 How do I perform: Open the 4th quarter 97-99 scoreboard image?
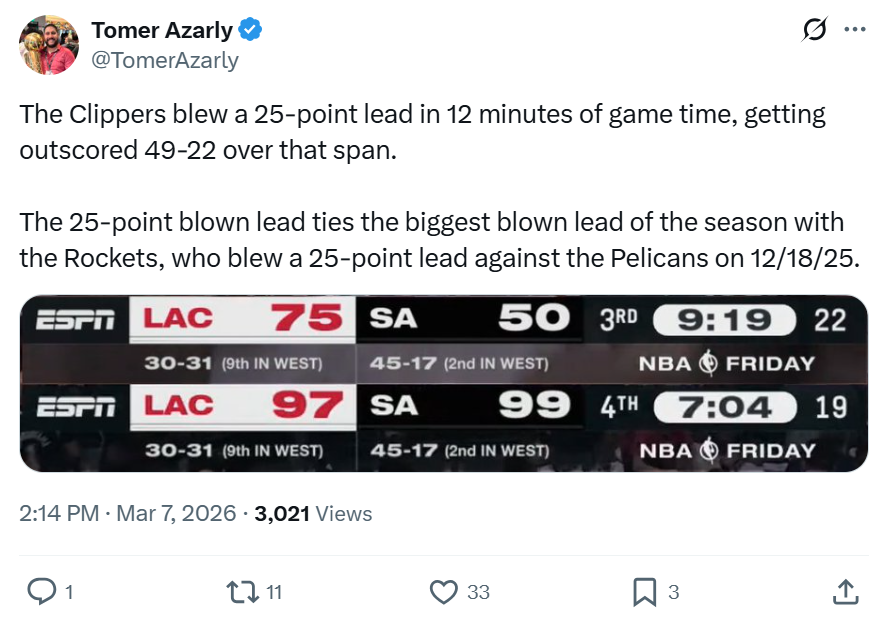pos(444,427)
